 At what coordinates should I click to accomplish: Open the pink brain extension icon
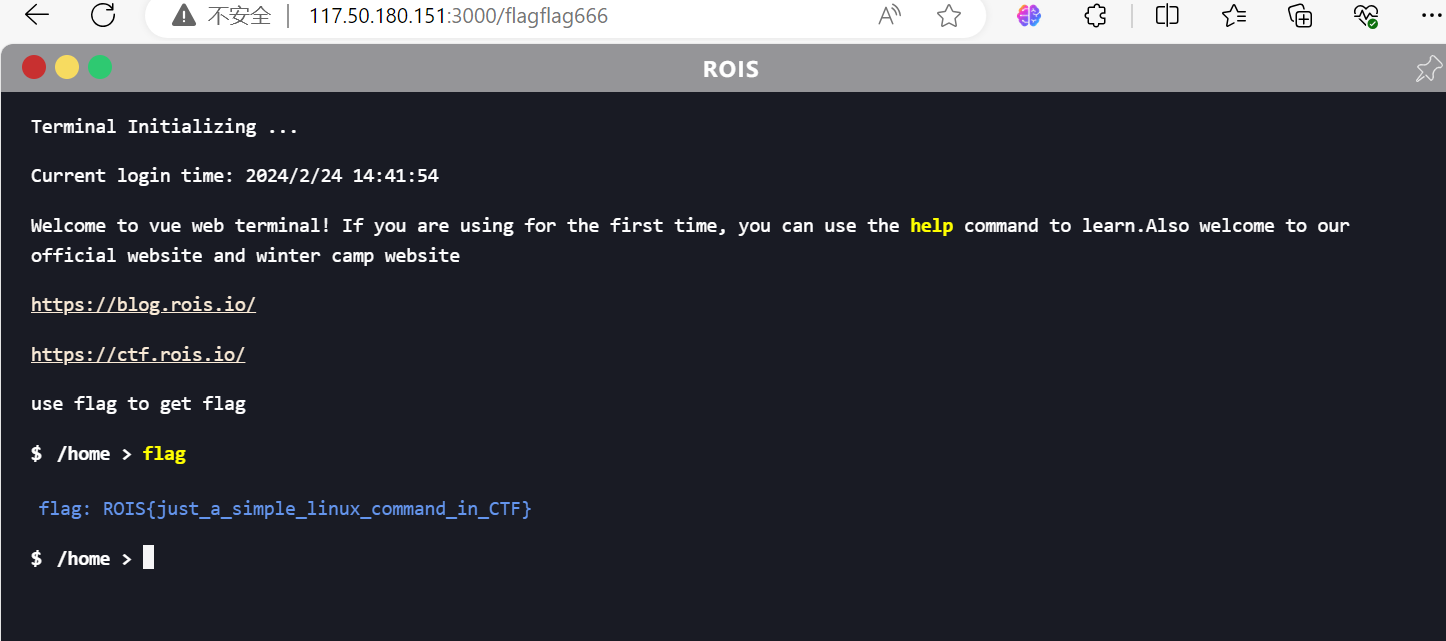1029,16
